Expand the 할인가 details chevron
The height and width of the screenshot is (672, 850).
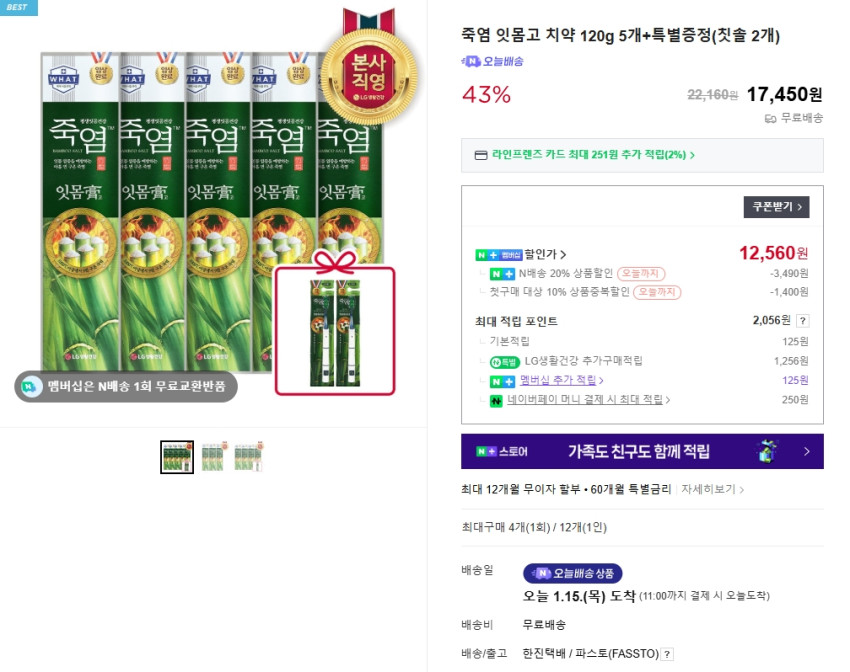coord(563,254)
